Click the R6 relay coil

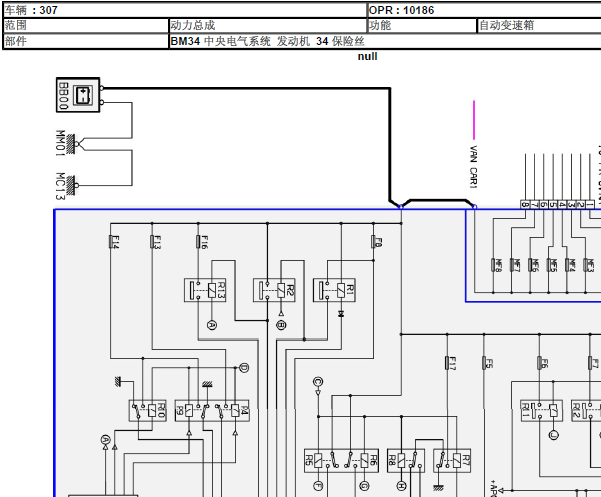tap(365, 461)
